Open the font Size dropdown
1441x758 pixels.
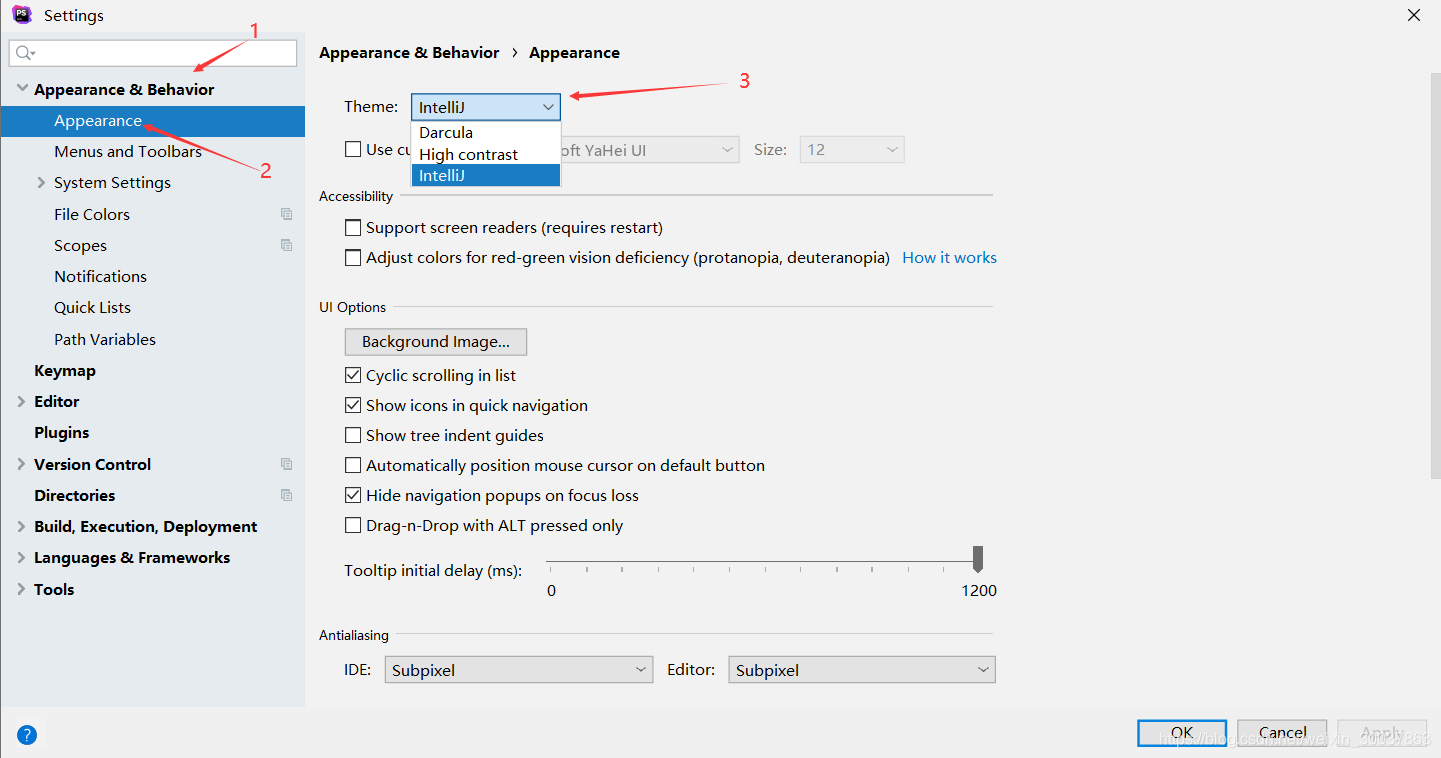coord(852,150)
